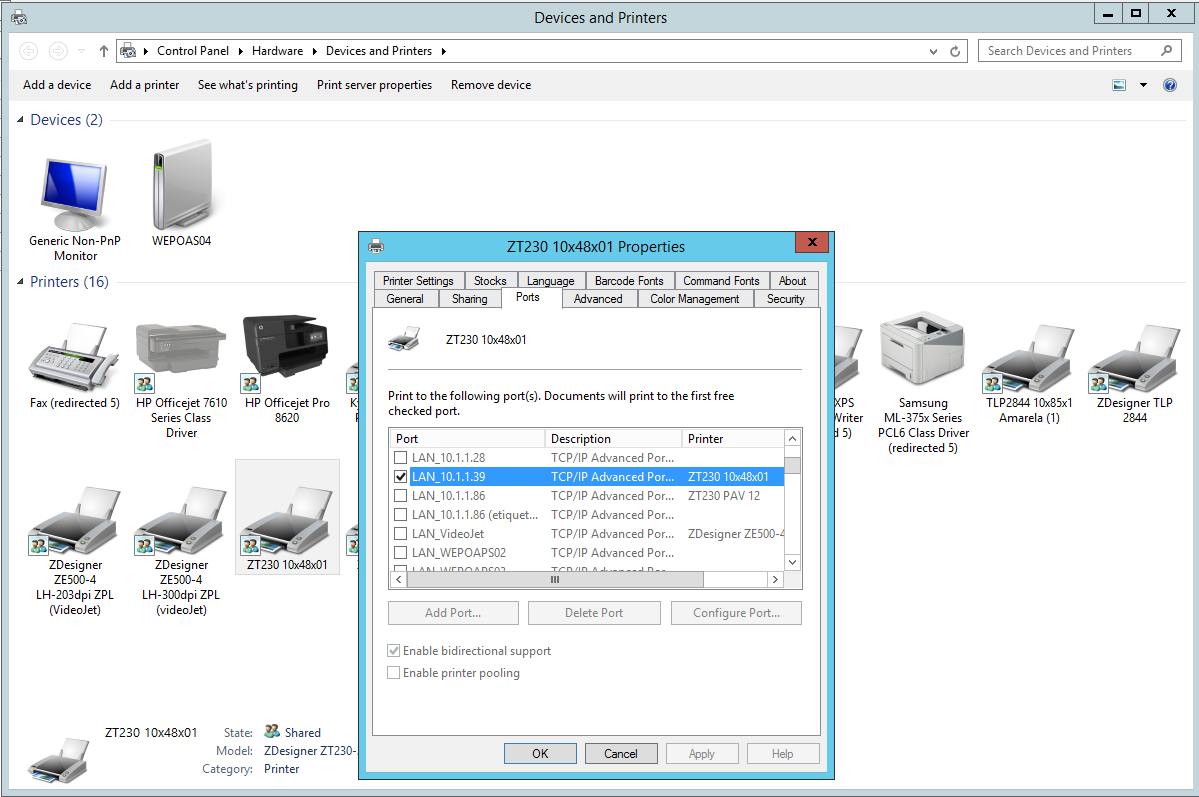Click the Up one level arrow
The image size is (1199, 797).
click(x=104, y=51)
